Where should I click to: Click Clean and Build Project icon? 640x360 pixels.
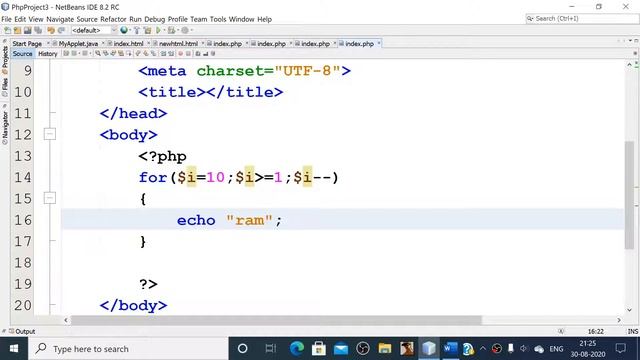(x=147, y=30)
